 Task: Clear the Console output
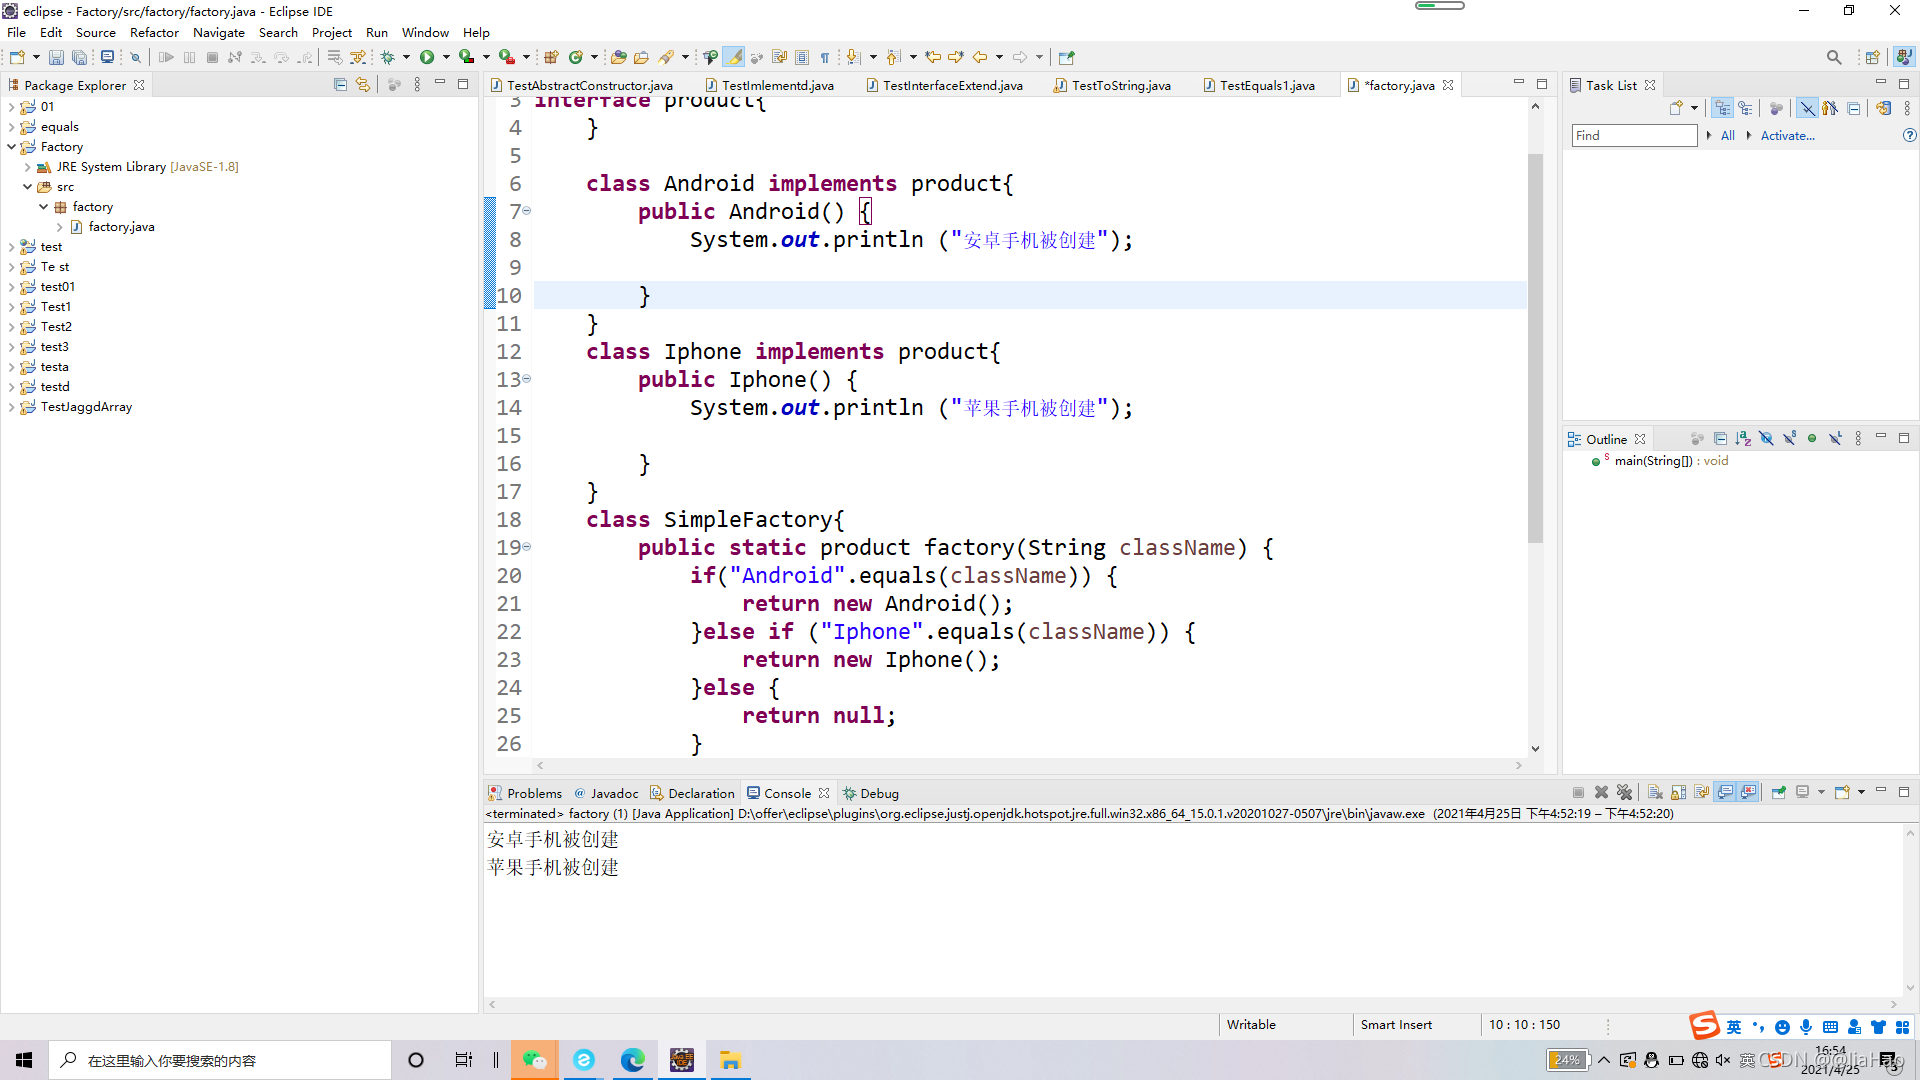coord(1655,792)
